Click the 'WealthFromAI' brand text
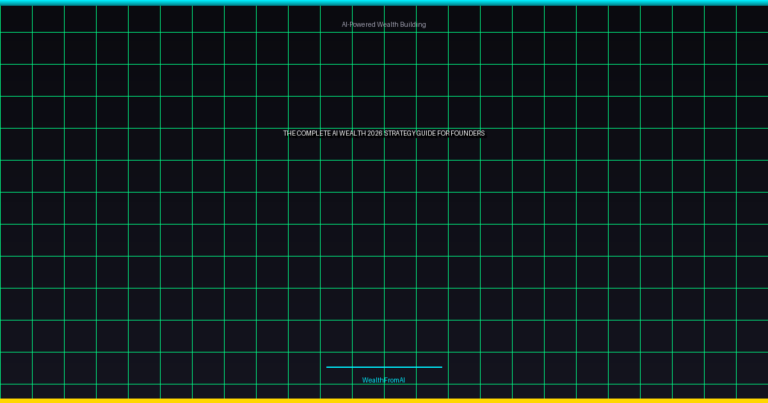Image resolution: width=768 pixels, height=403 pixels. tap(384, 380)
